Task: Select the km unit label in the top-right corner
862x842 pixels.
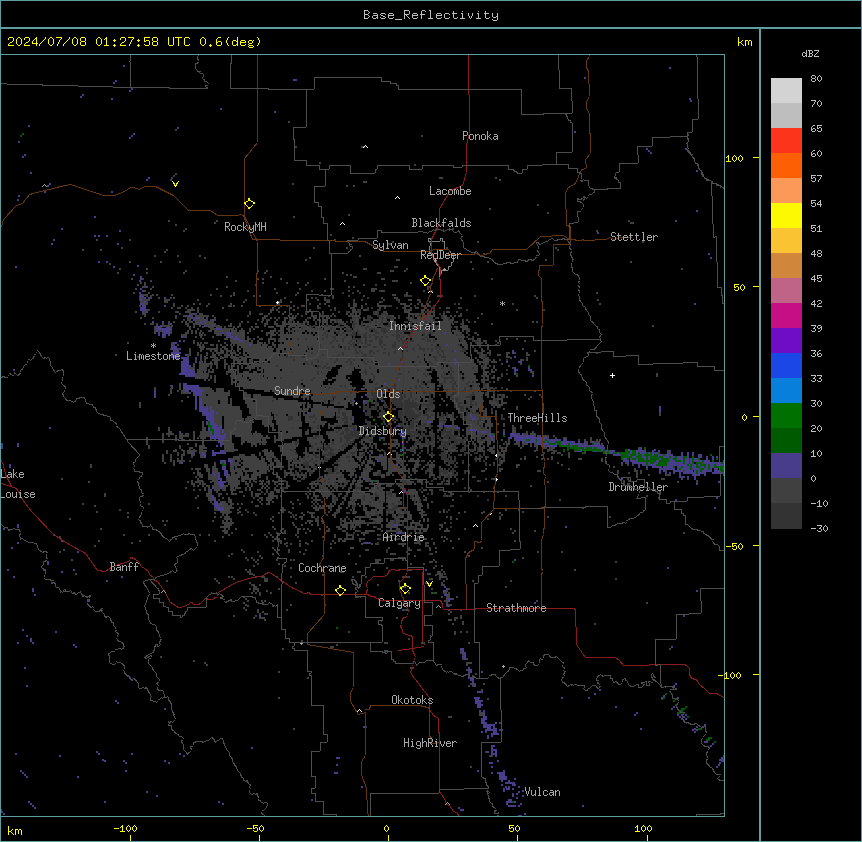Action: pyautogui.click(x=745, y=42)
